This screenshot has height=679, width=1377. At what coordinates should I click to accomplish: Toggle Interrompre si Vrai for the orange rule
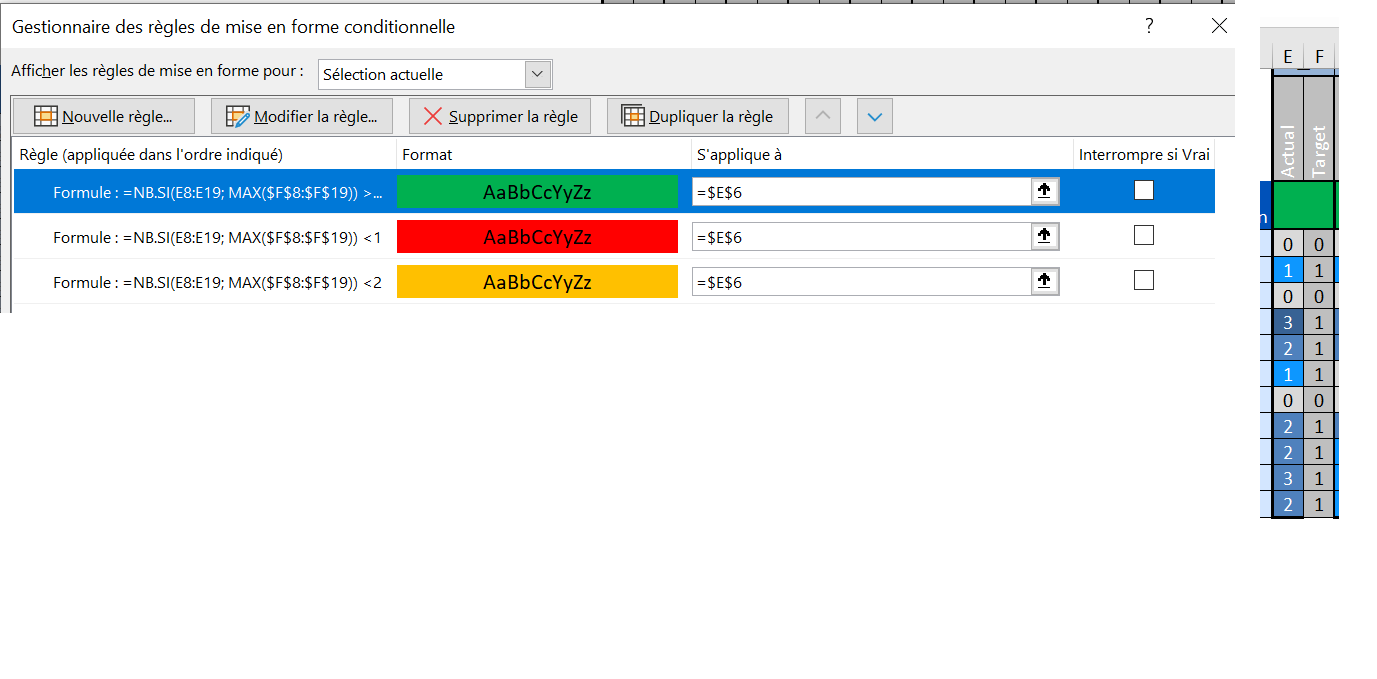point(1144,280)
